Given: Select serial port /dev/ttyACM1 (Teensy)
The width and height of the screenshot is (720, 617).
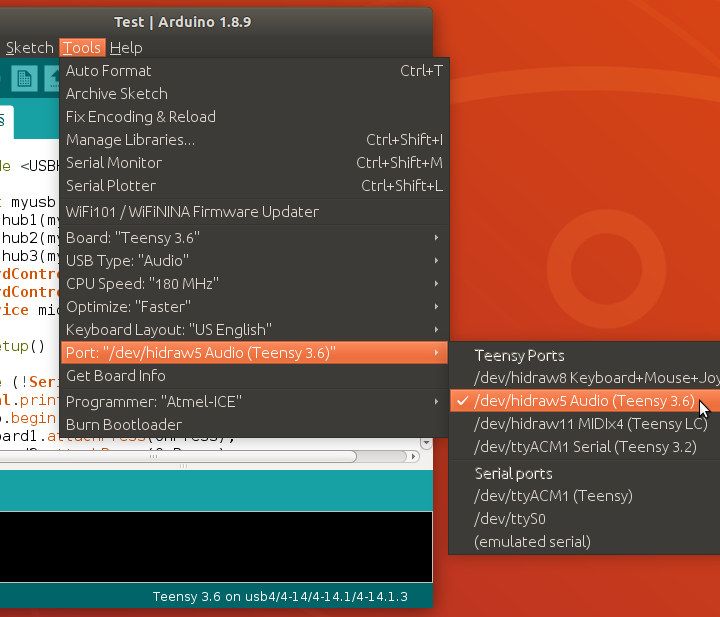Looking at the screenshot, I should coord(585,496).
